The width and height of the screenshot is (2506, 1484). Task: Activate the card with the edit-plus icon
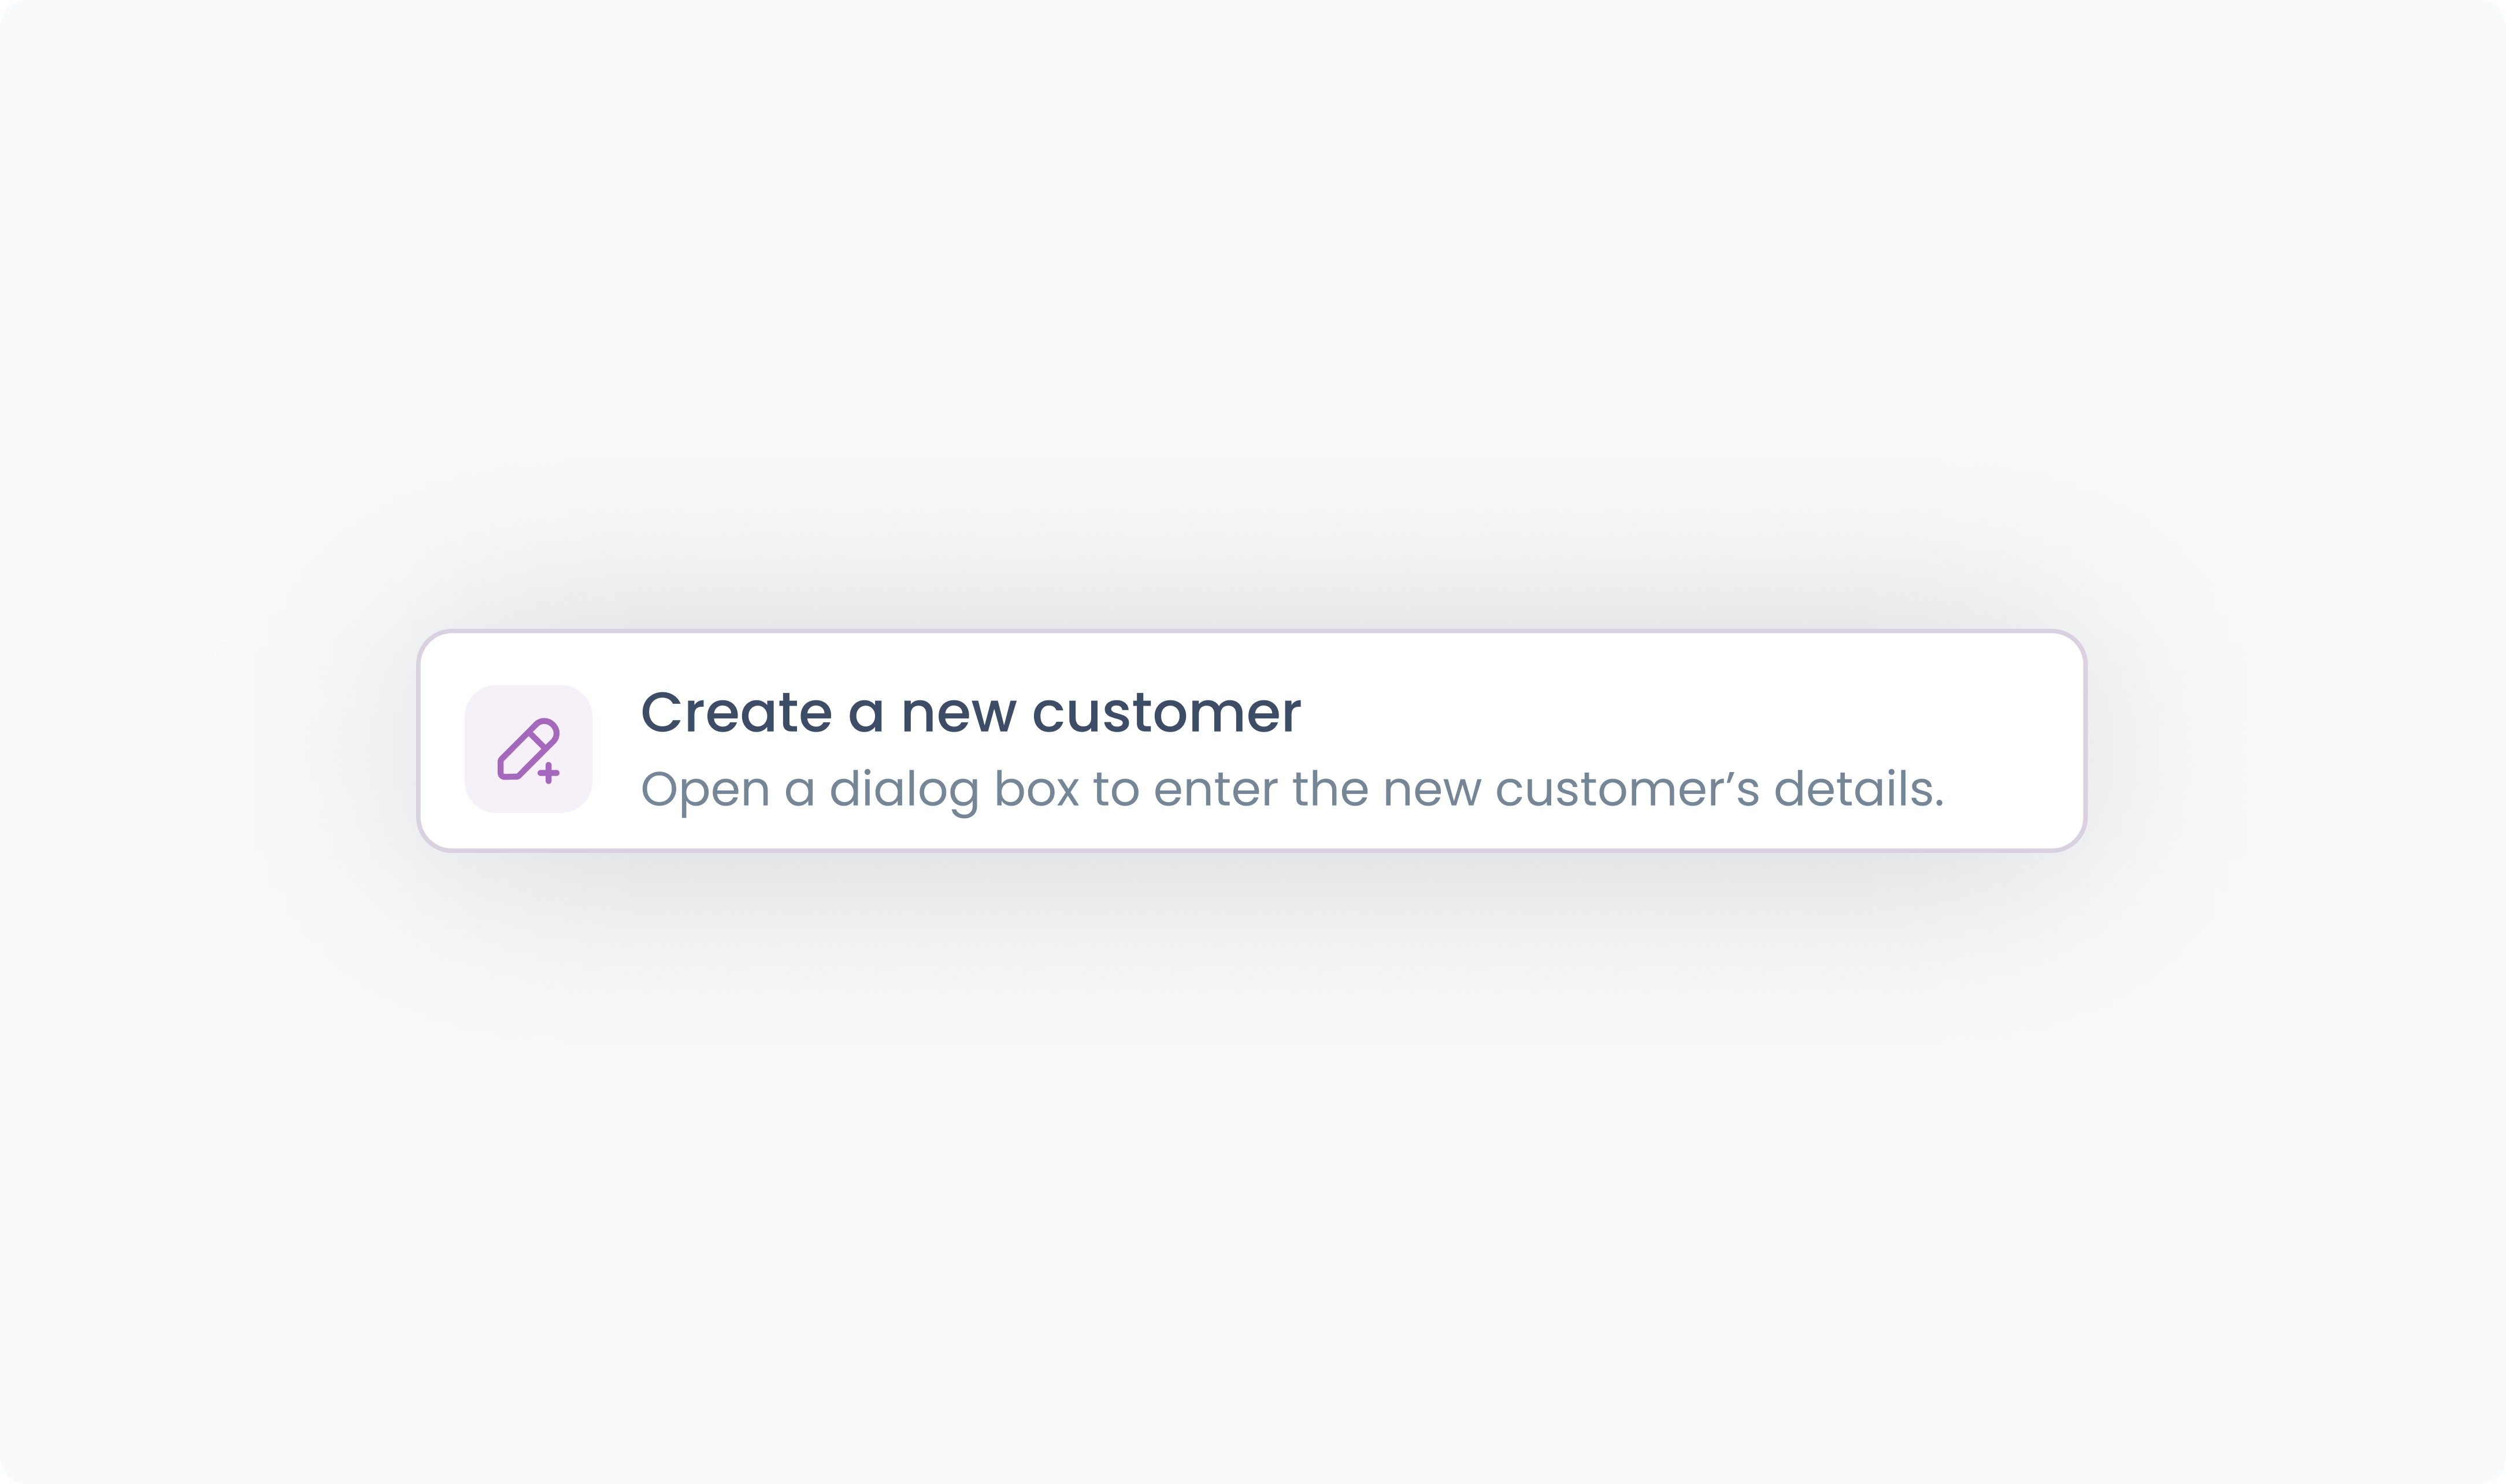[1252, 741]
